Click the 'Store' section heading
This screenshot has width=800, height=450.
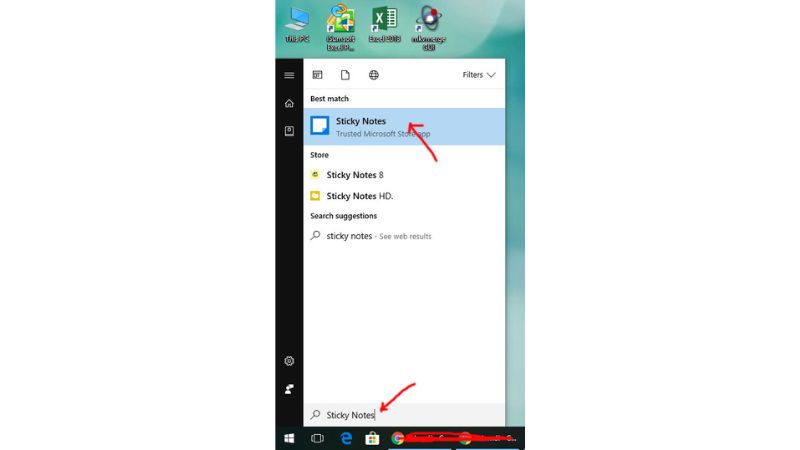(x=319, y=155)
